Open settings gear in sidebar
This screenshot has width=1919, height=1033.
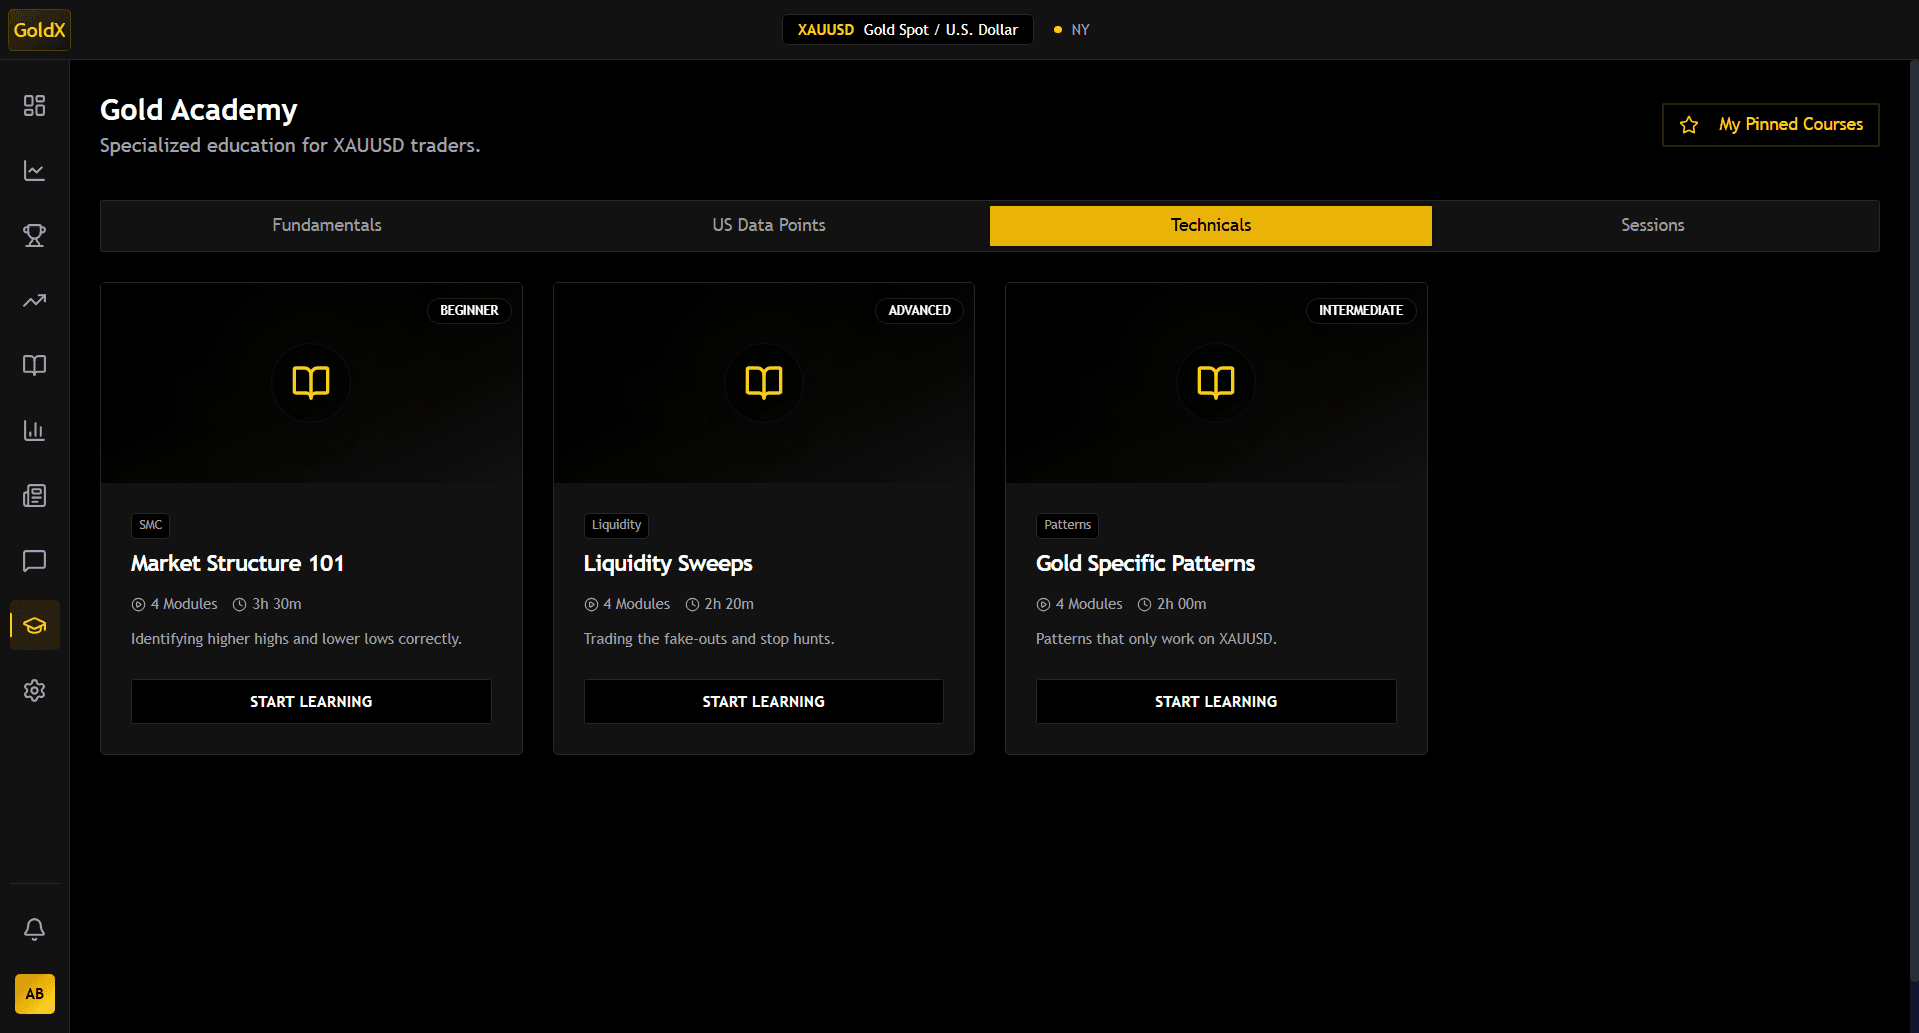point(34,691)
